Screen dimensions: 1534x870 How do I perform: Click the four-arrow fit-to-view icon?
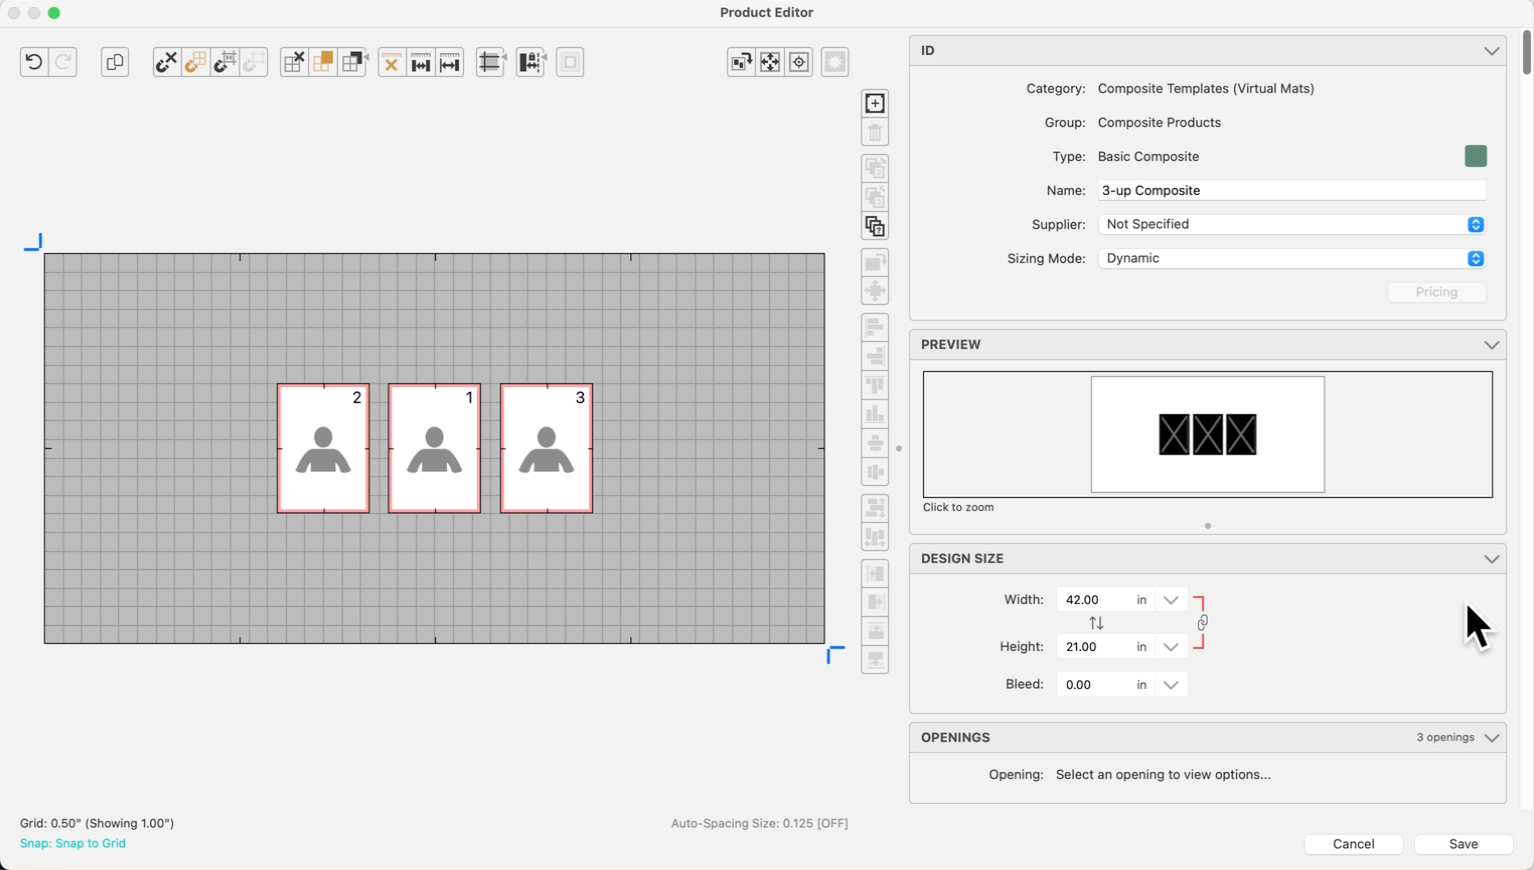pyautogui.click(x=770, y=62)
